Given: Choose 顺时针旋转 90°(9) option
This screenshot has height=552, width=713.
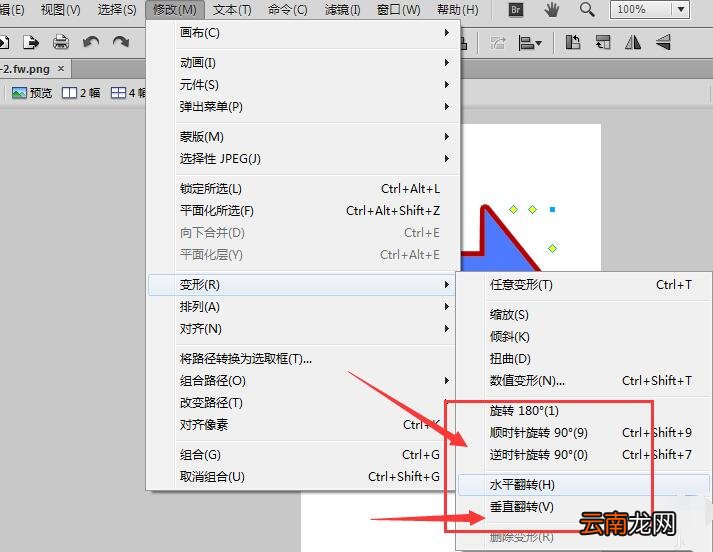Looking at the screenshot, I should coord(584,432).
